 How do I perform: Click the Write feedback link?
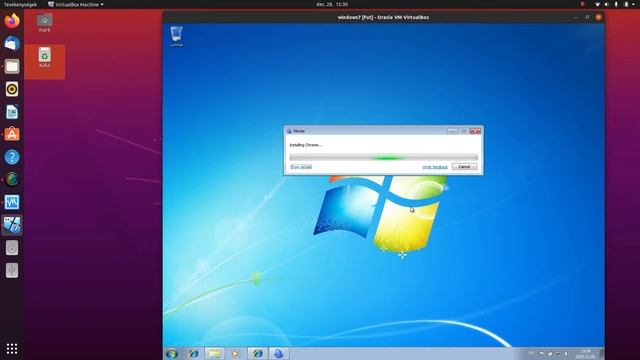(x=435, y=167)
